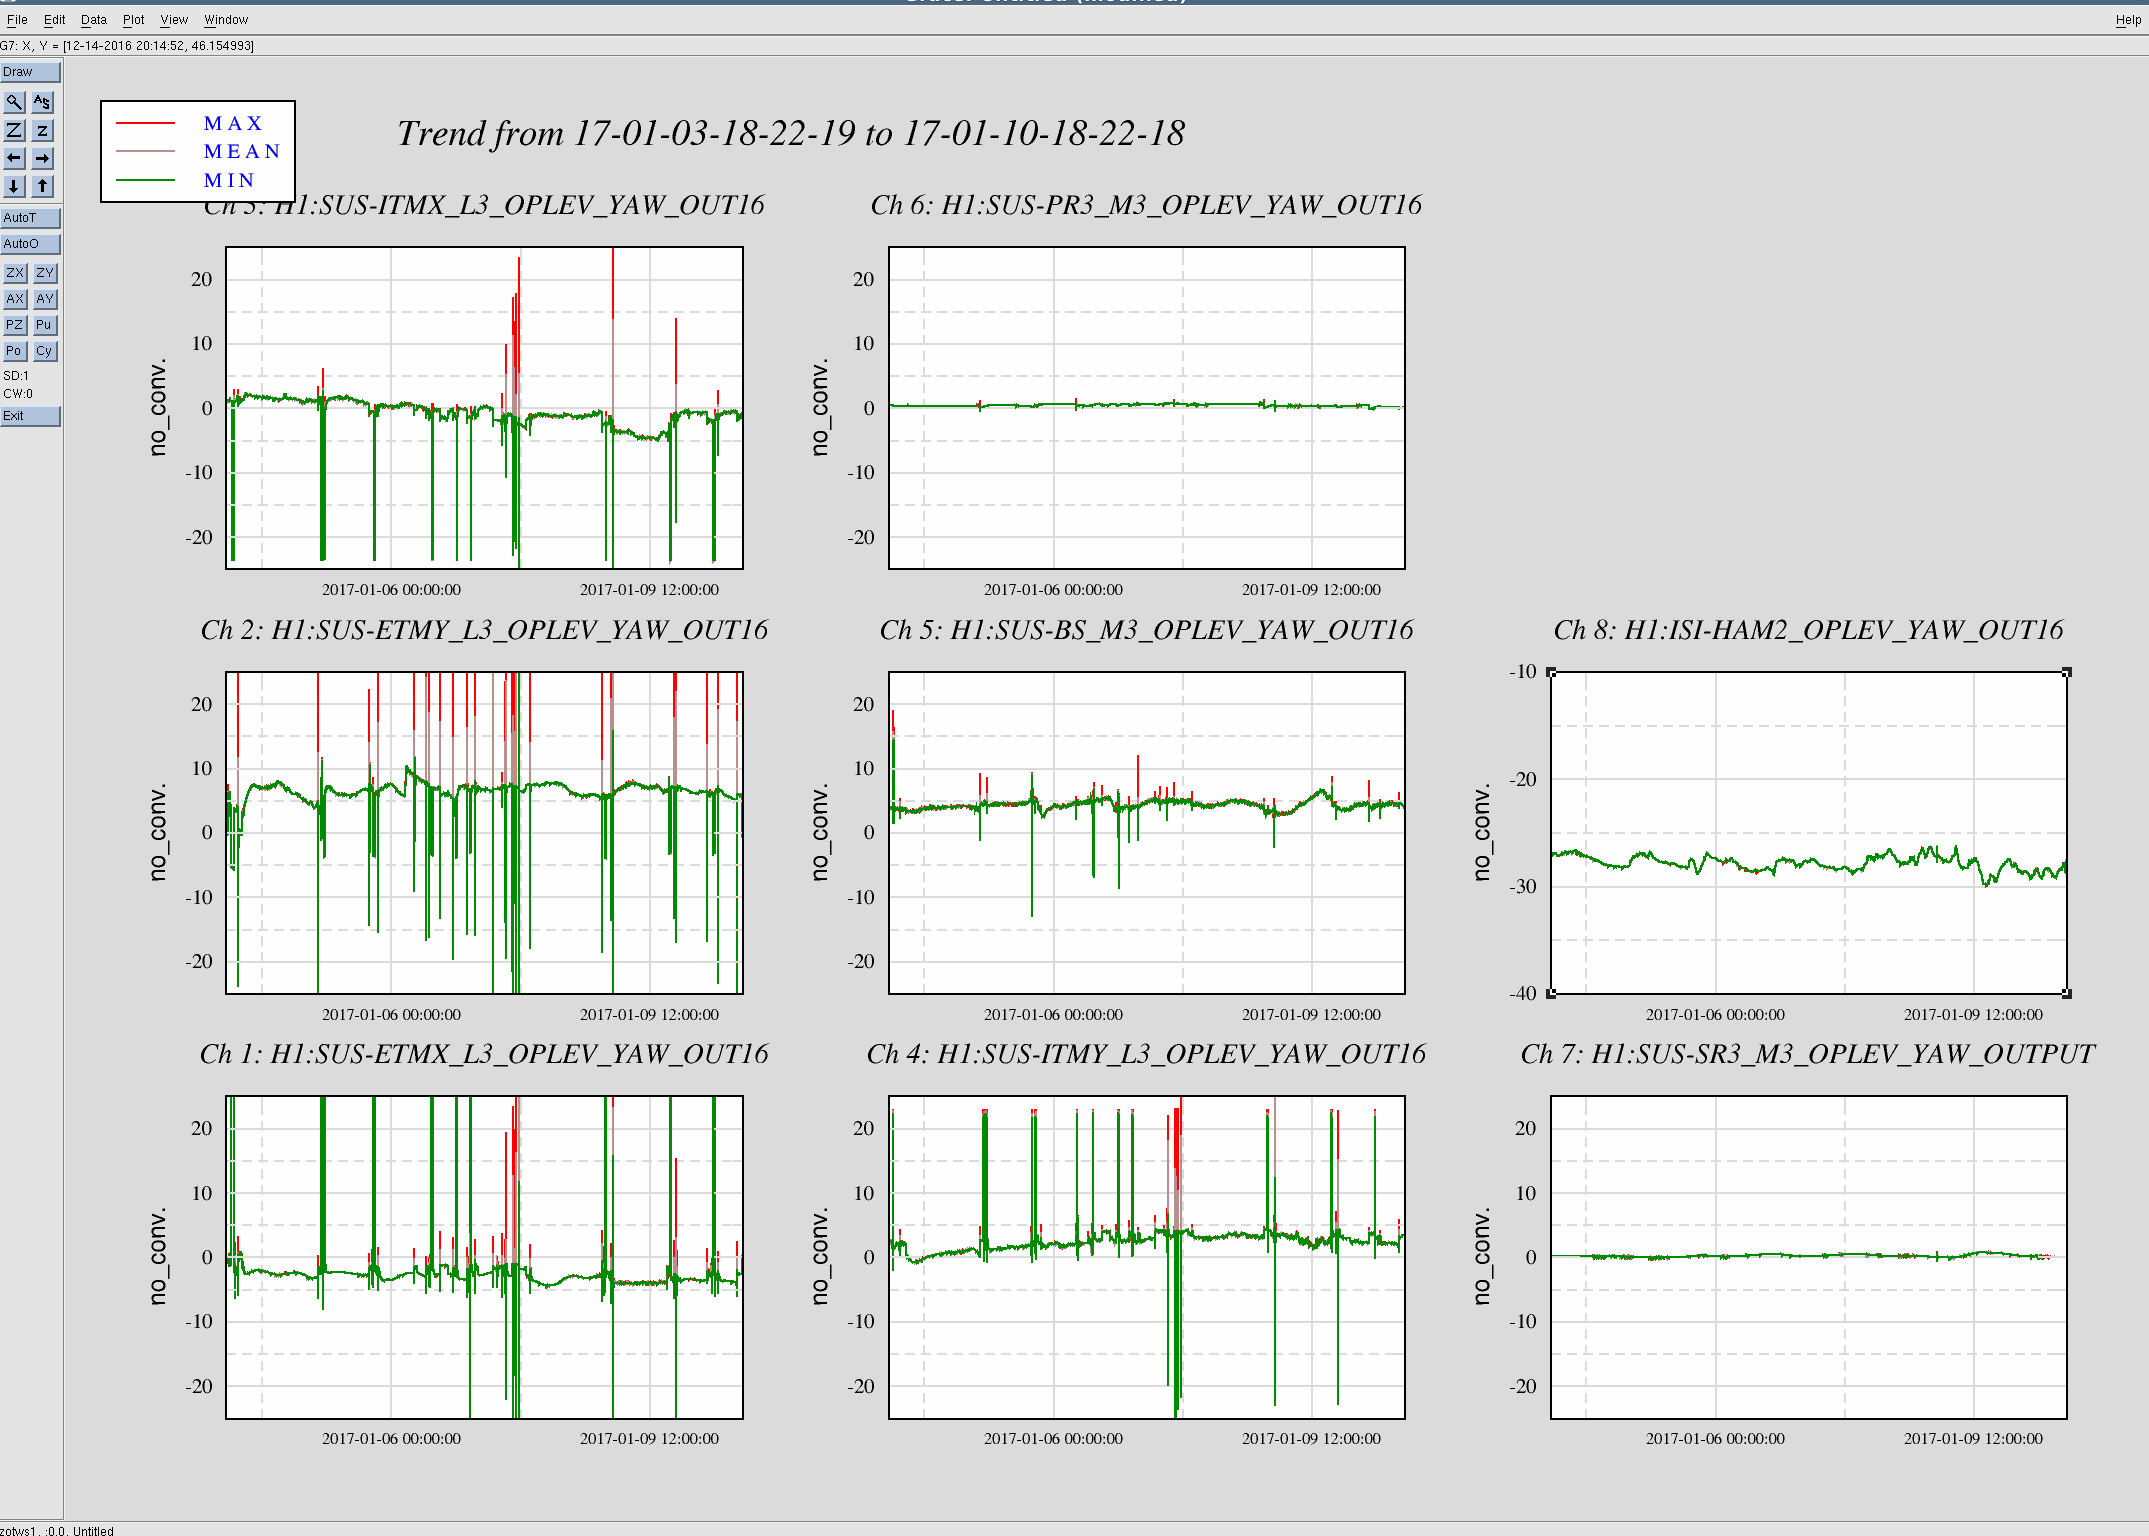Viewport: 2149px width, 1536px height.
Task: Click the AutoO button
Action: pyautogui.click(x=30, y=244)
